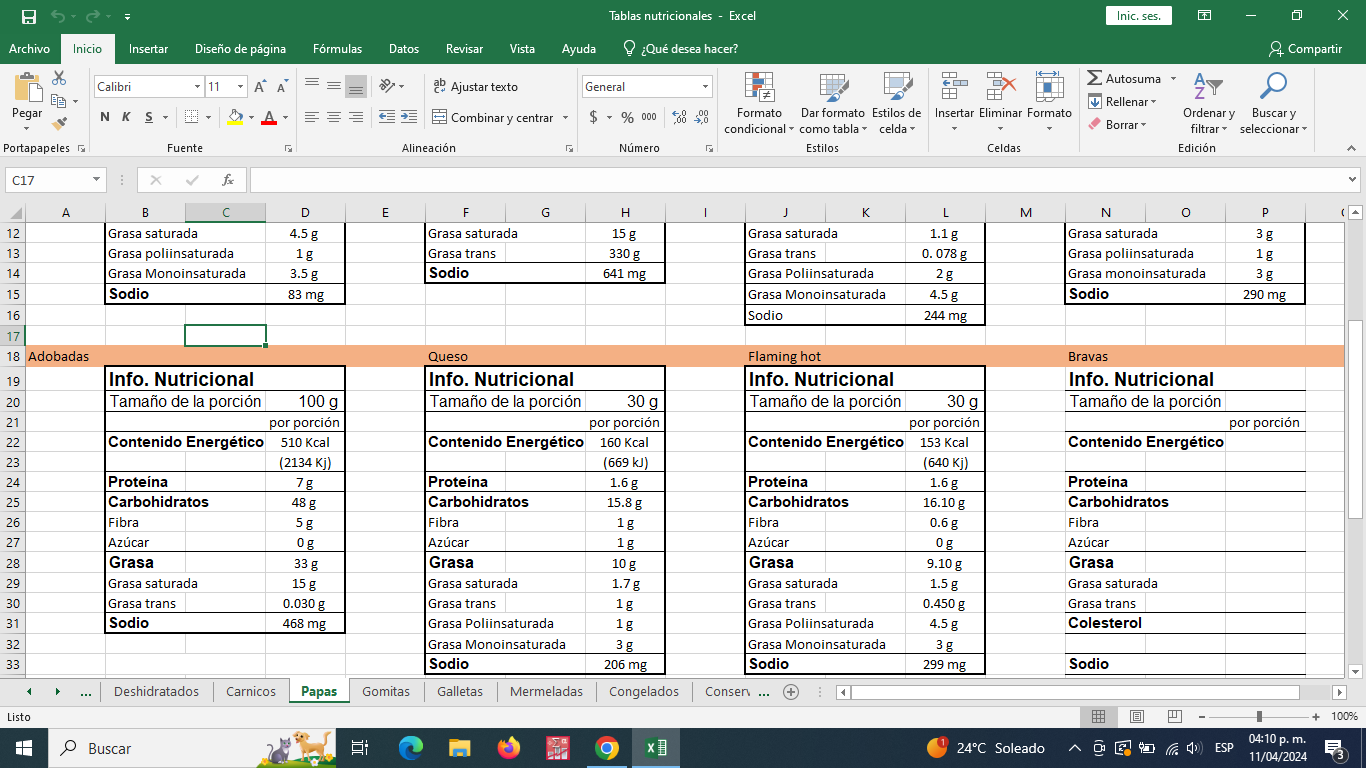Click the zoom slider handle
The width and height of the screenshot is (1366, 768).
(x=1259, y=716)
